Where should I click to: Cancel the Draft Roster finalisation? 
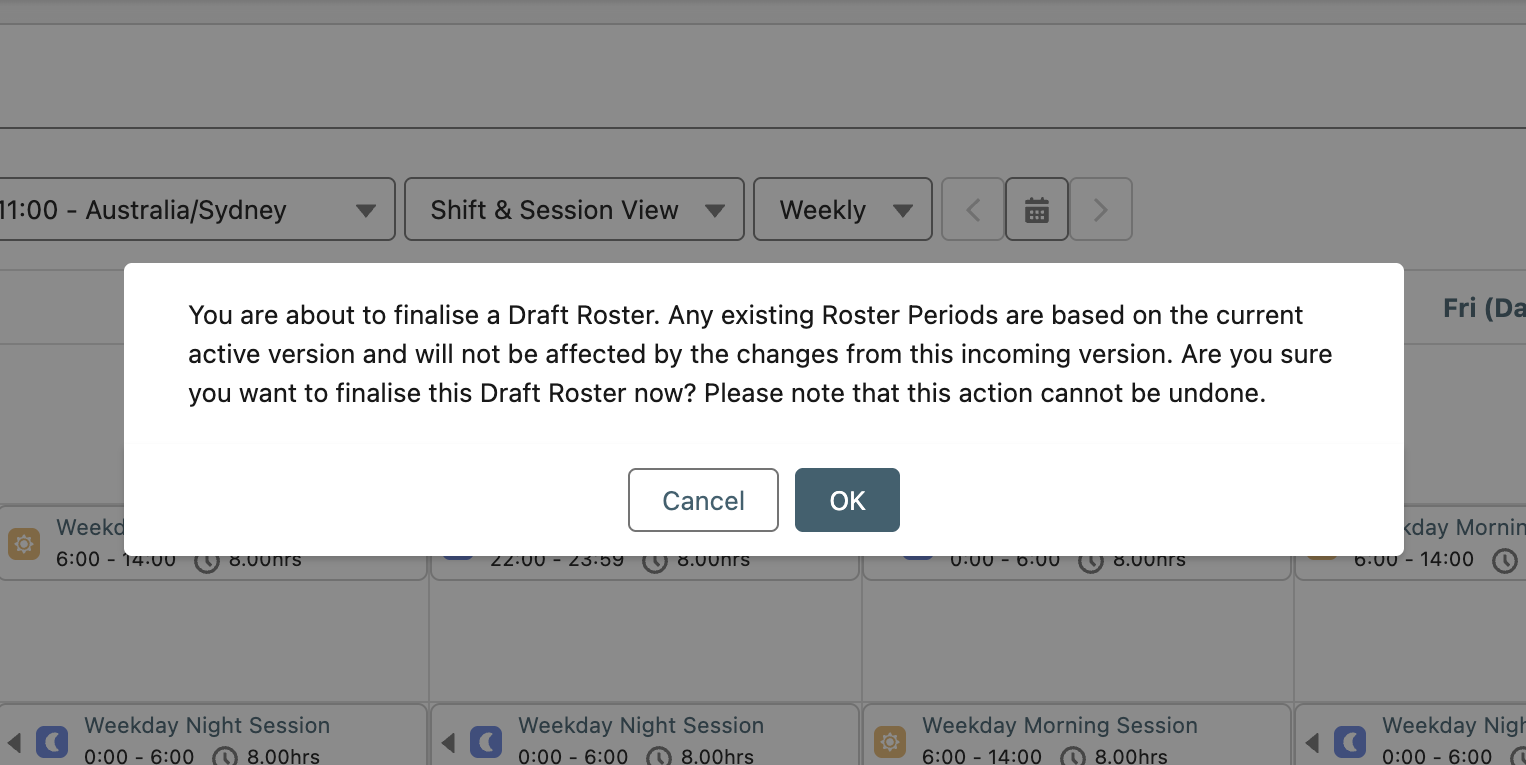(703, 500)
